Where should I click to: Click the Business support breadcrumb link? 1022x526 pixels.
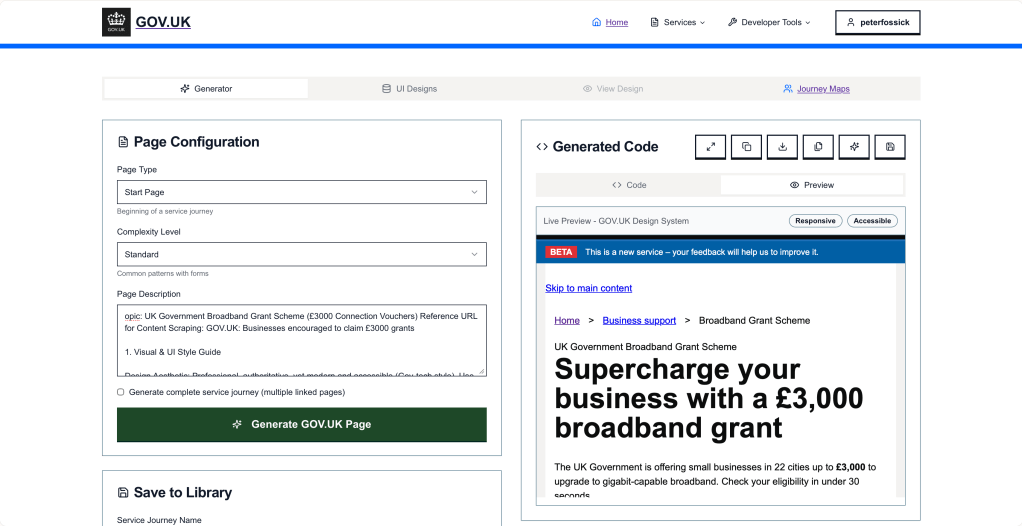639,321
